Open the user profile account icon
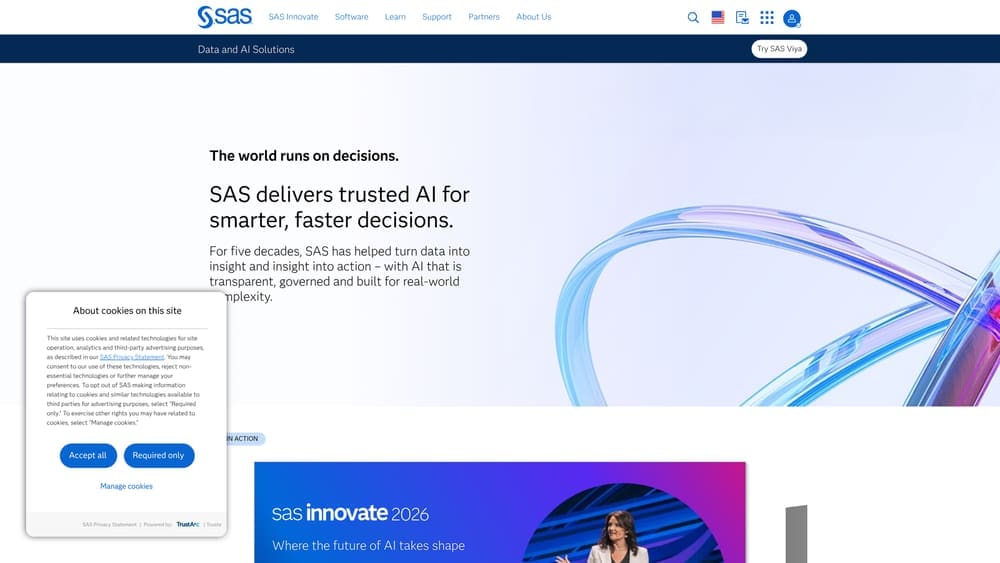 [x=791, y=18]
